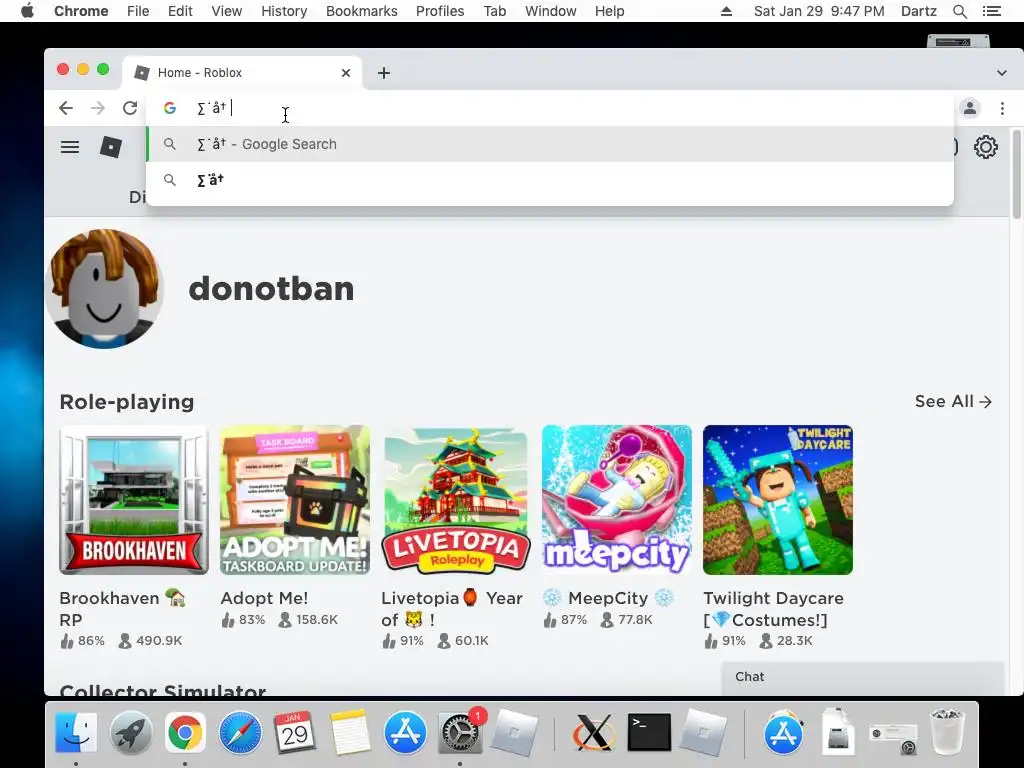
Task: Open the Brookhaven RP game thumbnail
Action: pyautogui.click(x=134, y=500)
